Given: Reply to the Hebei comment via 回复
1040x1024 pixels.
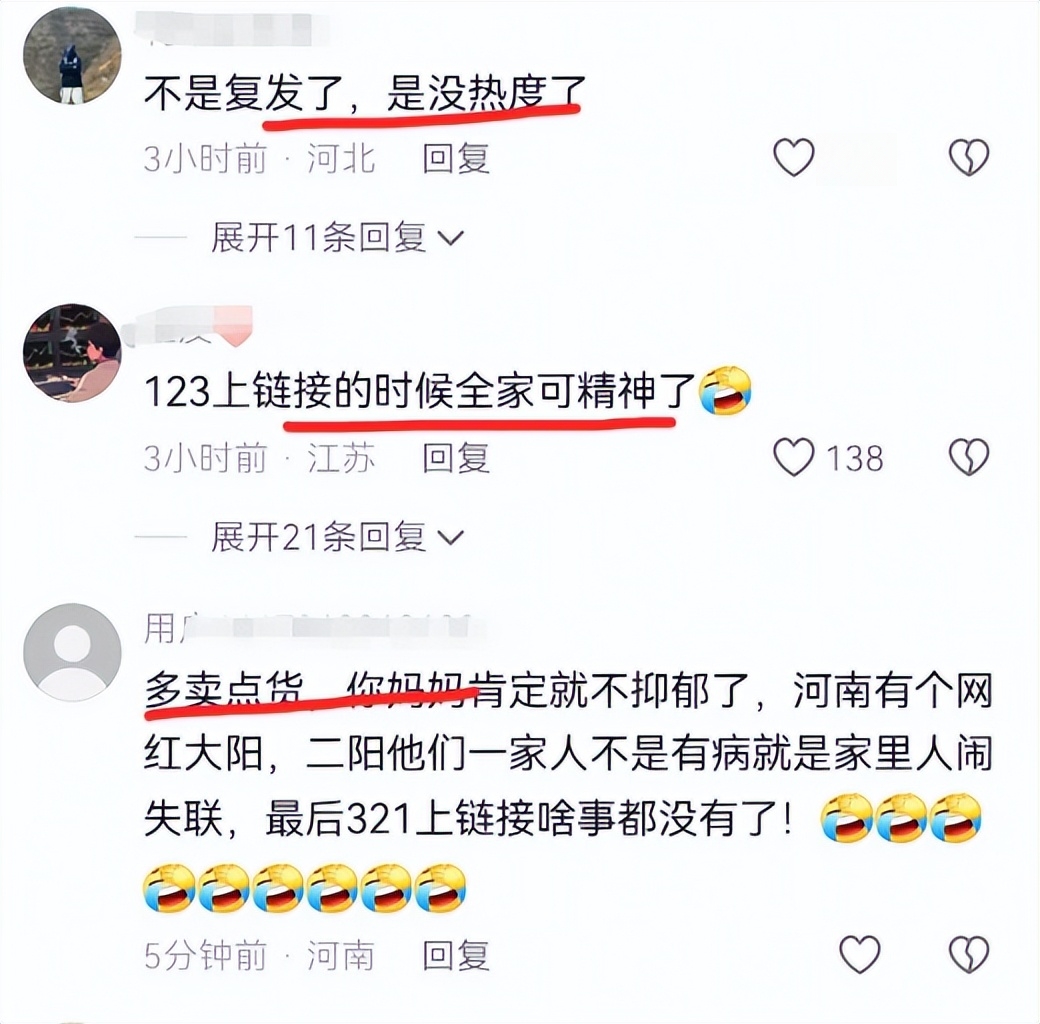Looking at the screenshot, I should [456, 158].
